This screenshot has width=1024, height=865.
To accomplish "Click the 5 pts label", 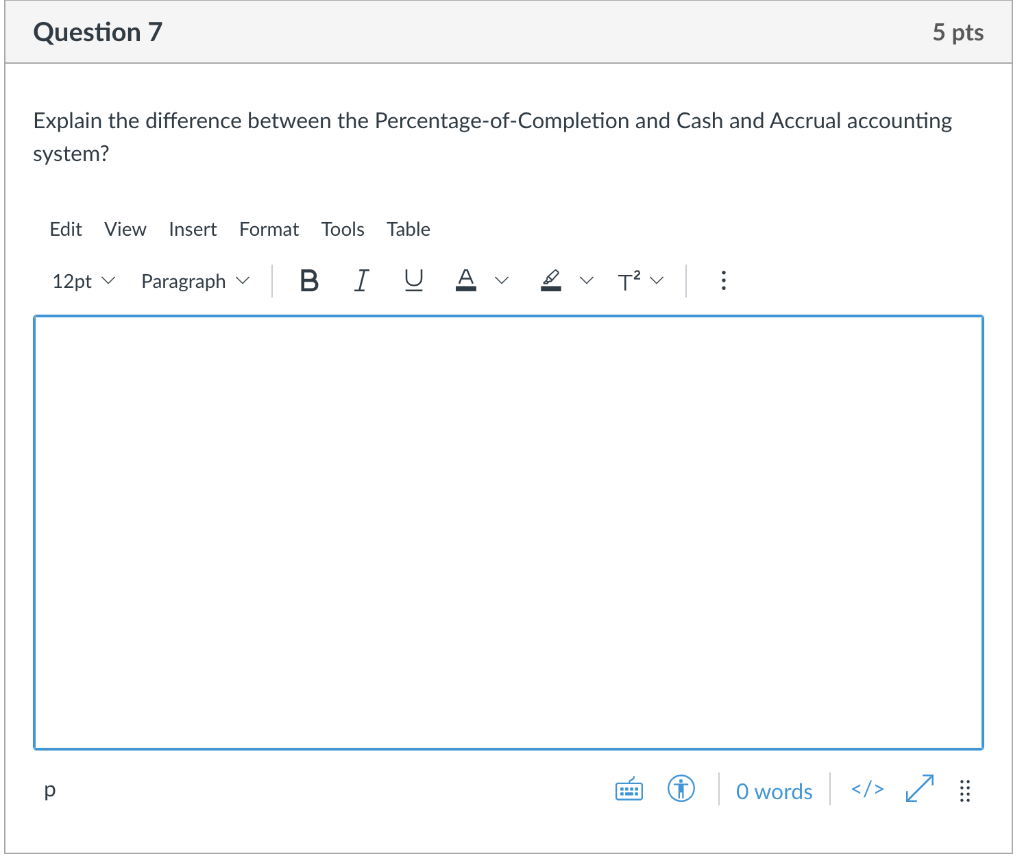I will (958, 32).
